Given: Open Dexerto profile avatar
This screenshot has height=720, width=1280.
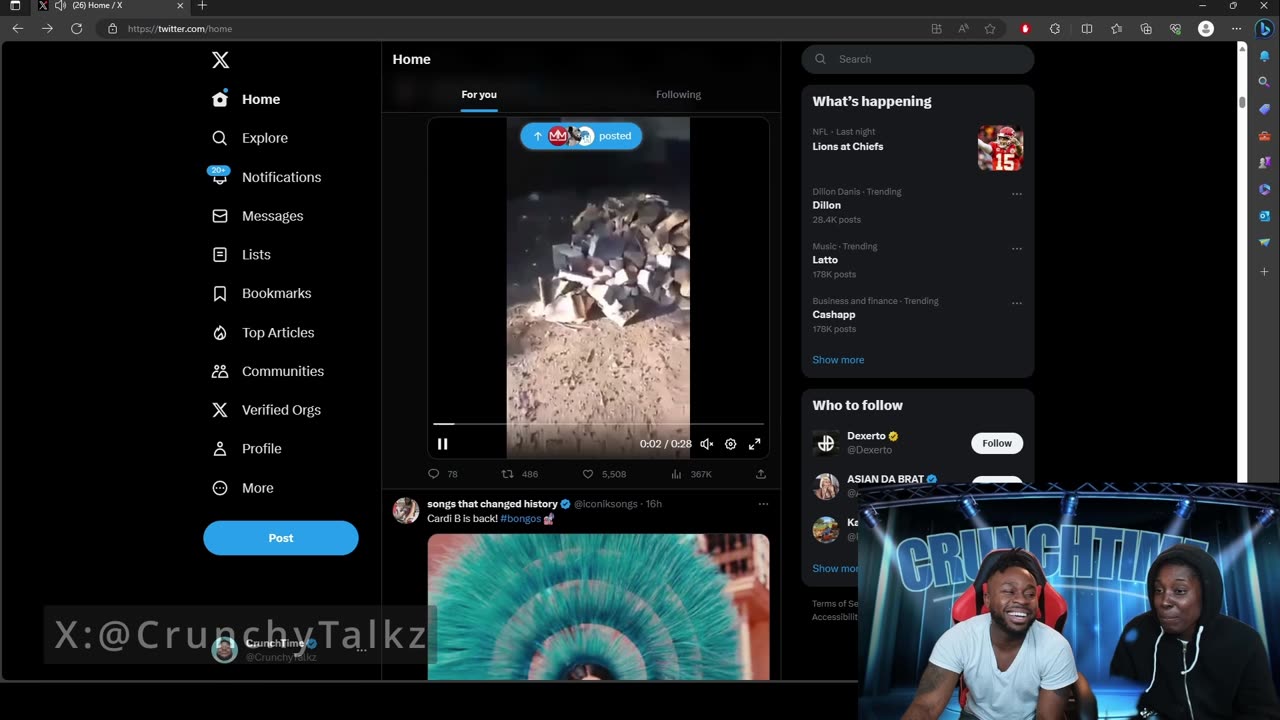Looking at the screenshot, I should point(826,443).
